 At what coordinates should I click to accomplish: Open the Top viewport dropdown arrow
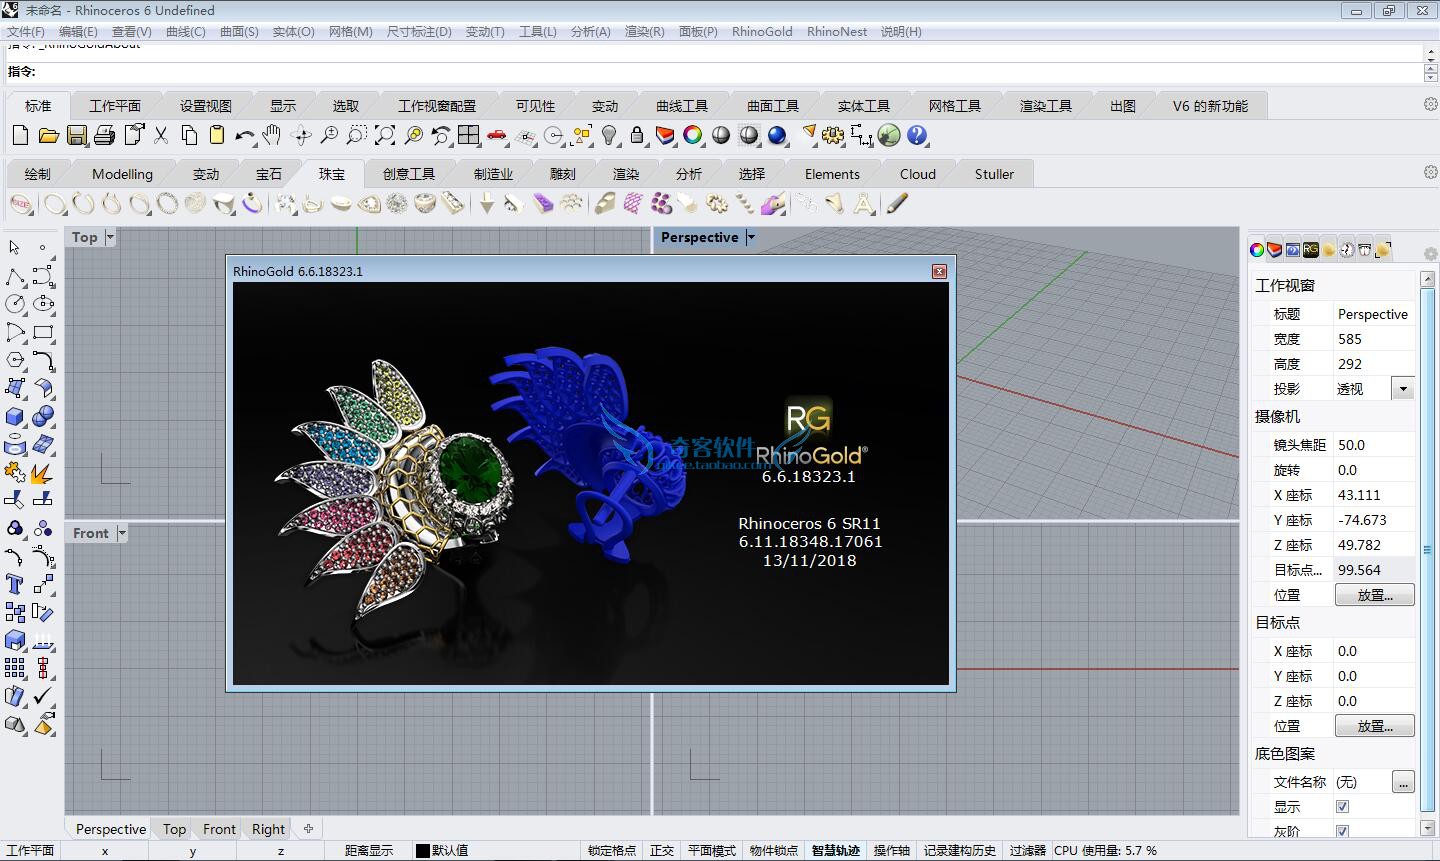tap(110, 237)
